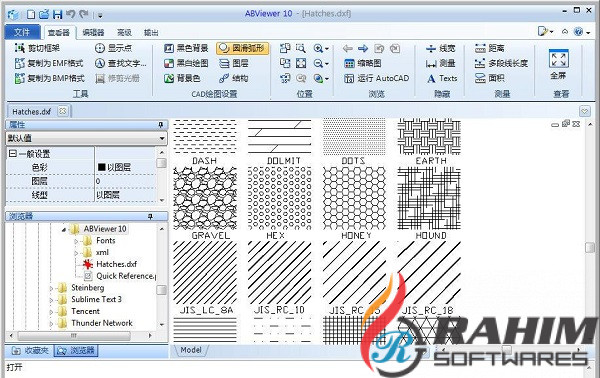Click the blue forward arrow in 浏览 group
The image size is (600, 378).
[x=363, y=48]
